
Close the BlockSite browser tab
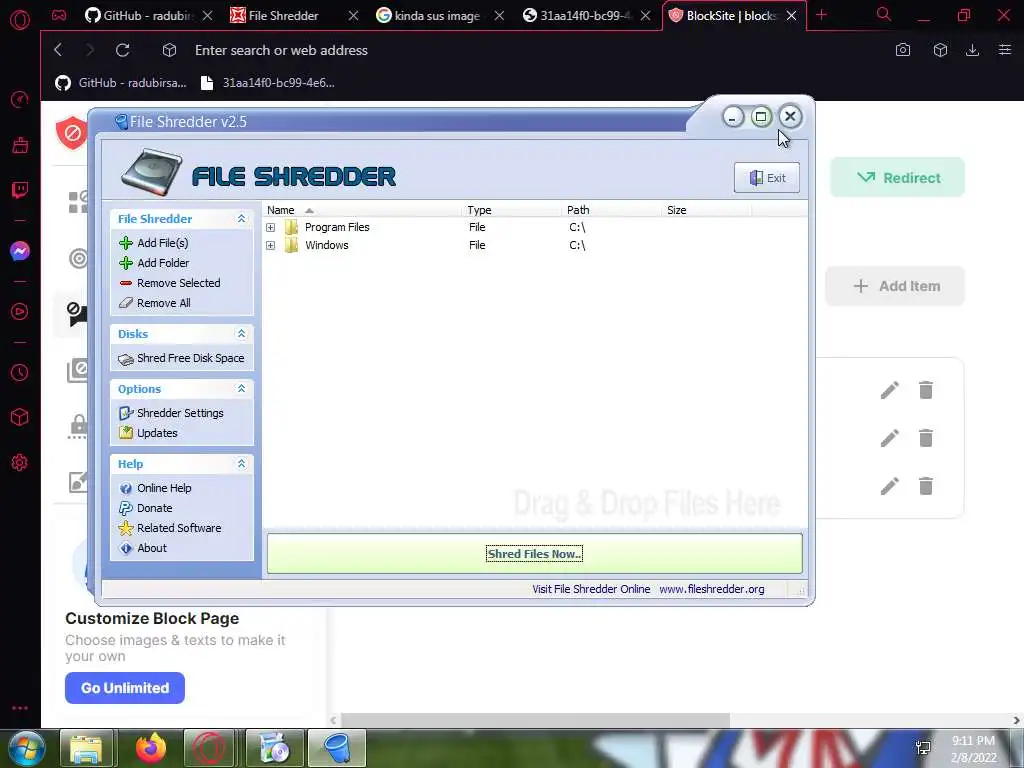point(792,16)
